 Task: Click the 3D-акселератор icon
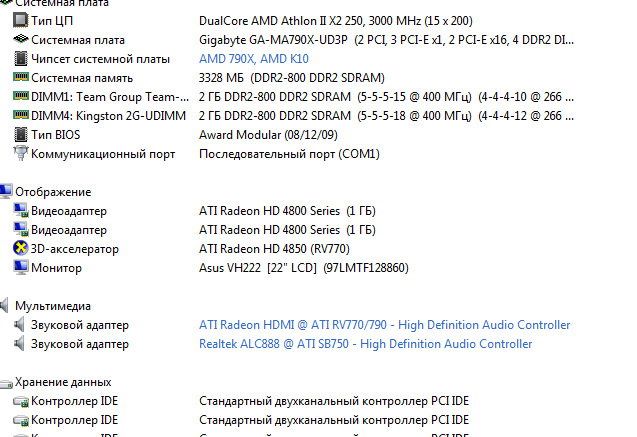pyautogui.click(x=20, y=248)
